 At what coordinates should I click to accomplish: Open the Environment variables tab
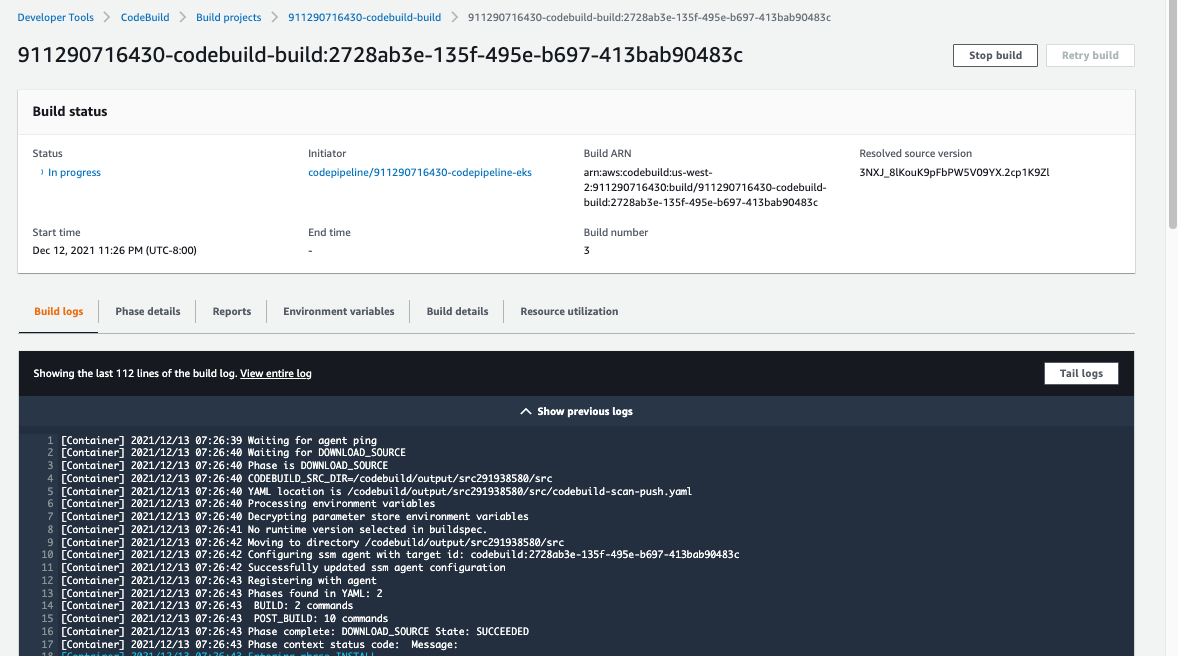[339, 311]
